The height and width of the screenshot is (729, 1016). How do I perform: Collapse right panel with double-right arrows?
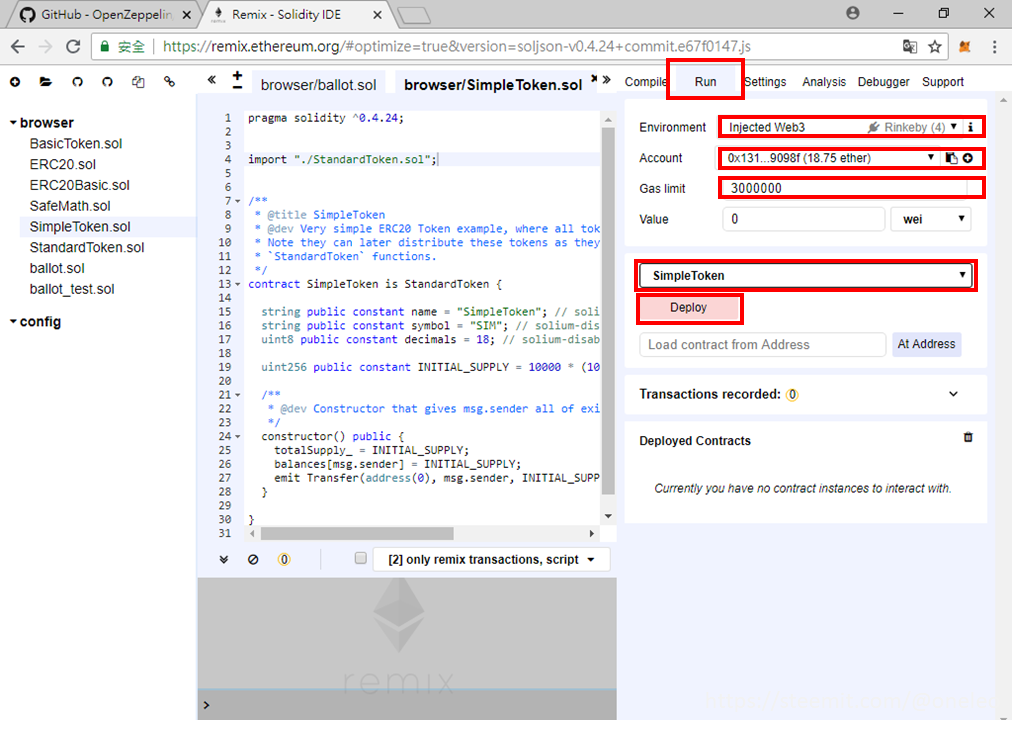[606, 80]
